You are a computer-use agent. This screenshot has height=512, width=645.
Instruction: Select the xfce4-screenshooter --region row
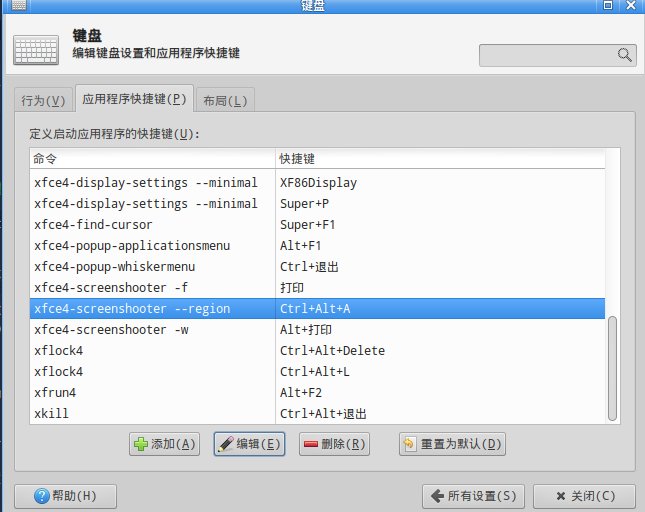tap(317, 308)
